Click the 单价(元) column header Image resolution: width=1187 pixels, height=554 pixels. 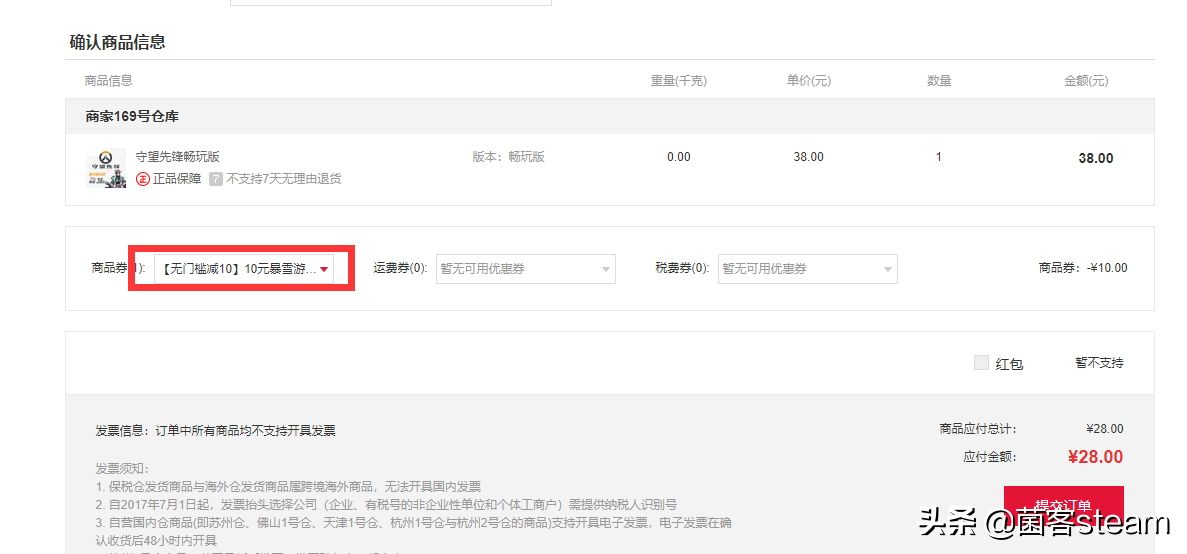pos(808,80)
